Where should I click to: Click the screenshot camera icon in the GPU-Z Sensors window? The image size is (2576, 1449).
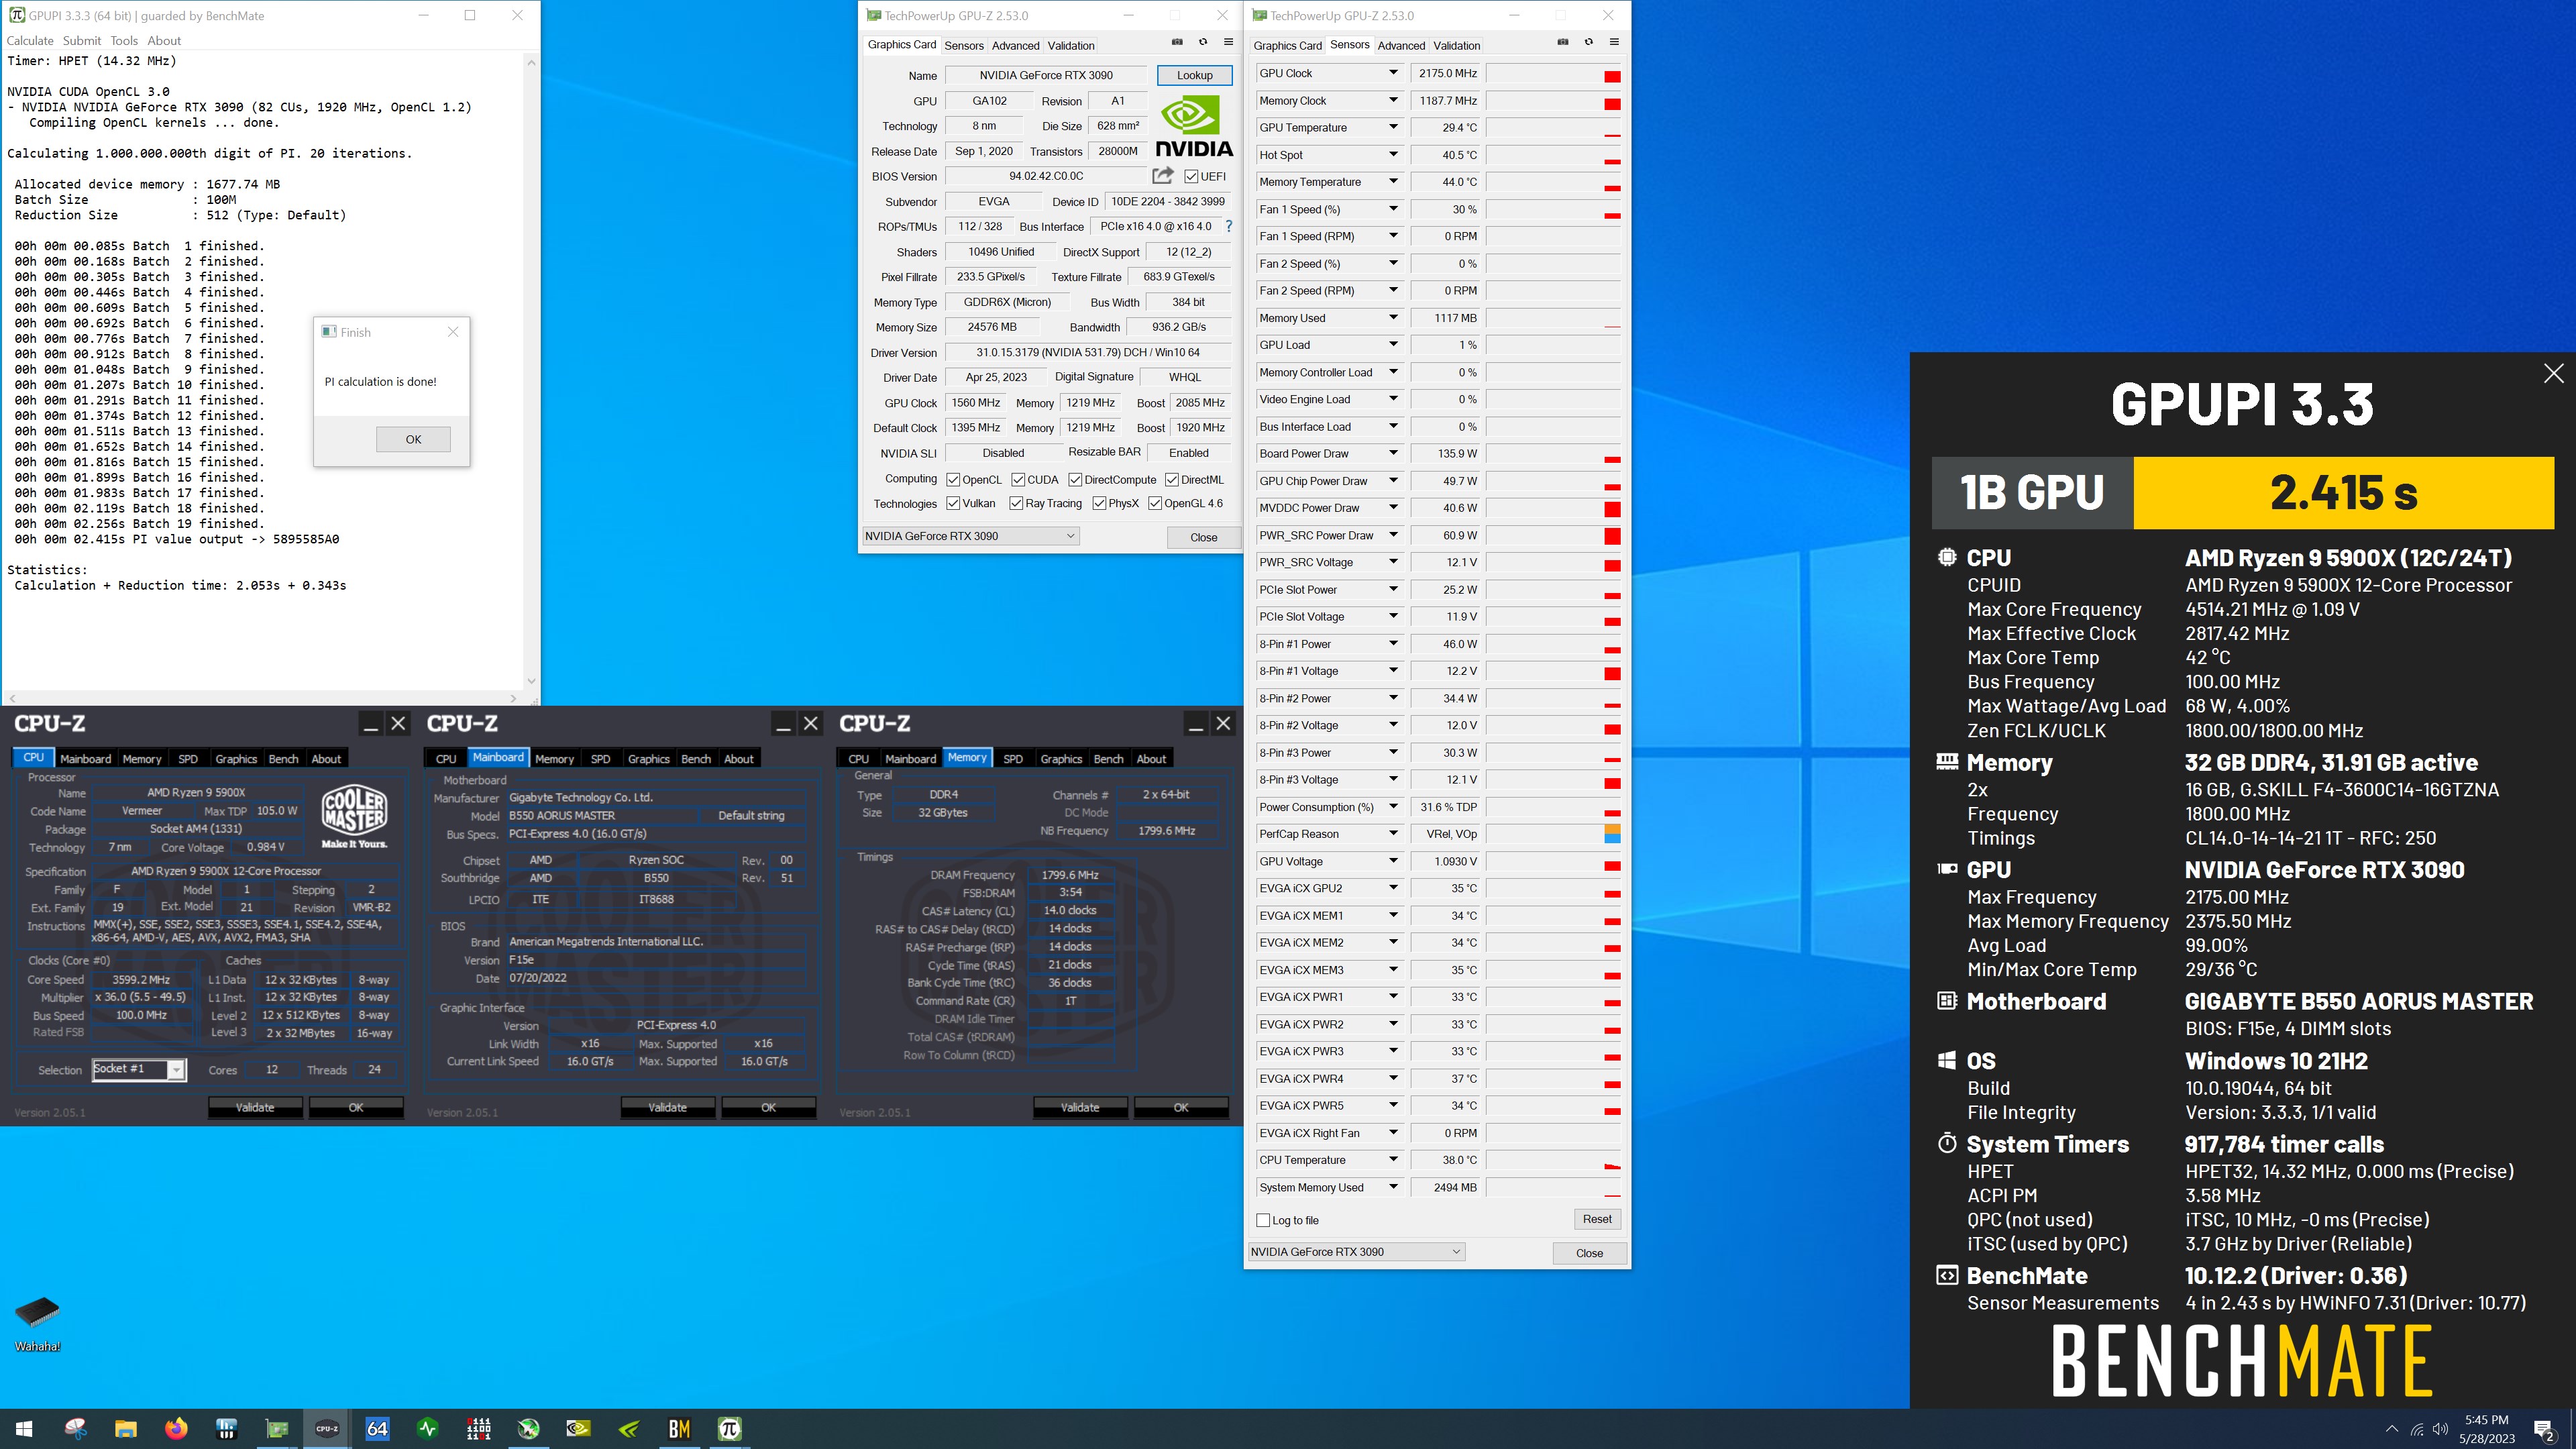(1563, 42)
